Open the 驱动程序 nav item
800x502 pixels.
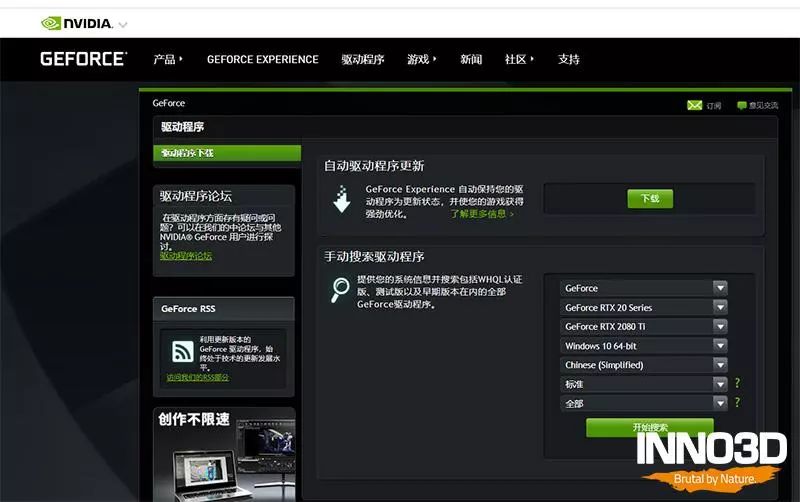point(363,59)
